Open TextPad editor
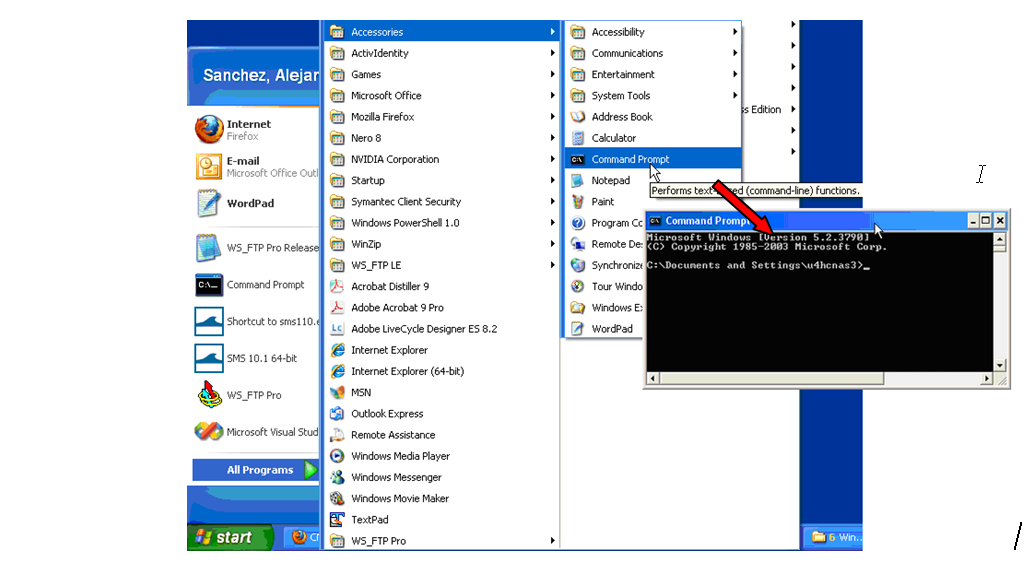1029x574 pixels. (x=443, y=520)
